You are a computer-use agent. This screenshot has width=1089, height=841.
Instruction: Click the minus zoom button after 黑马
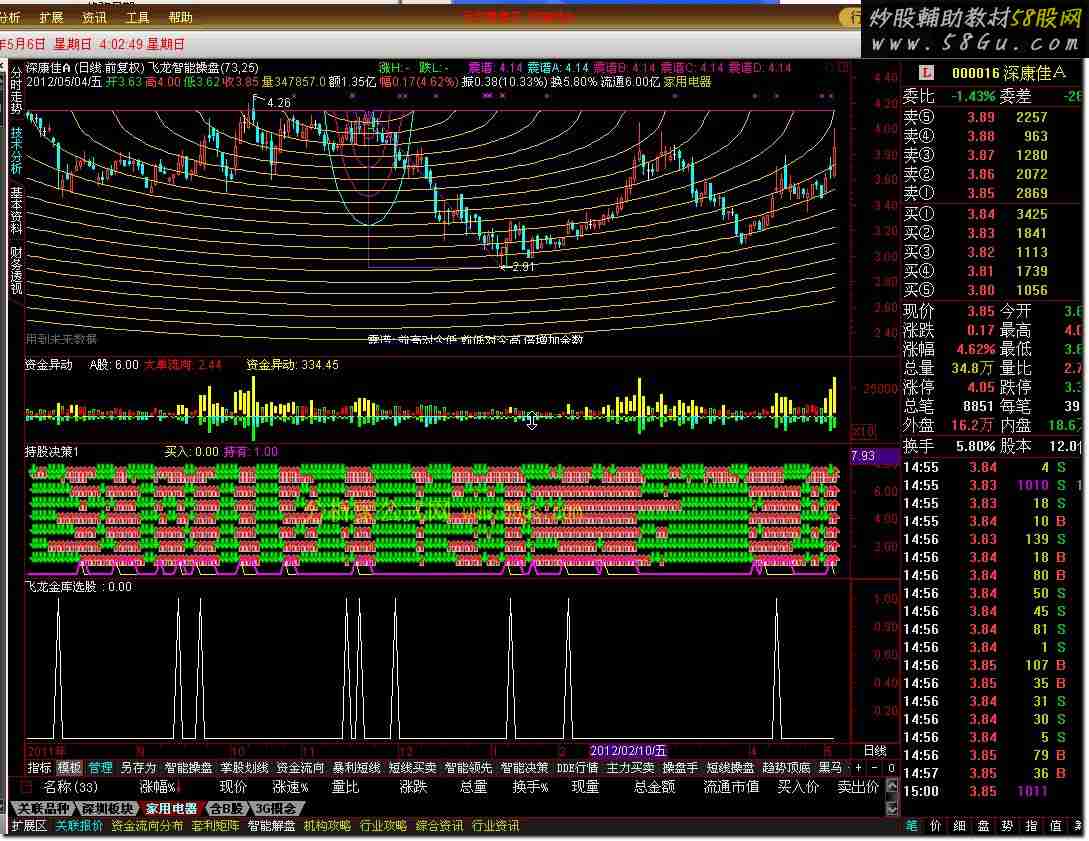click(x=875, y=768)
